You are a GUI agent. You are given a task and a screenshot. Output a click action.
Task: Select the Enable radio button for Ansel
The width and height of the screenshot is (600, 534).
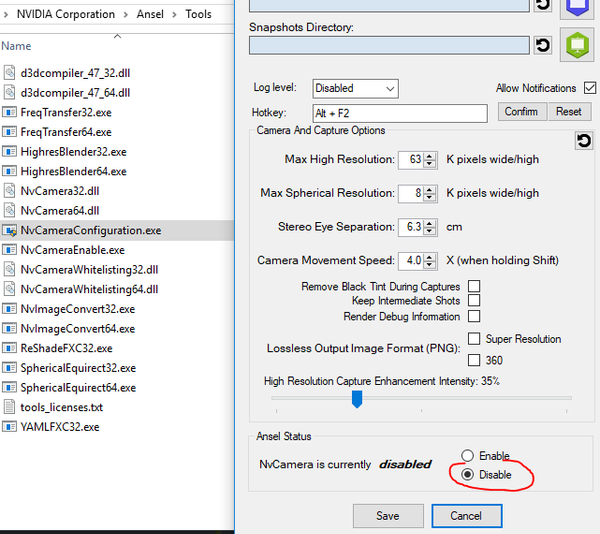467,456
